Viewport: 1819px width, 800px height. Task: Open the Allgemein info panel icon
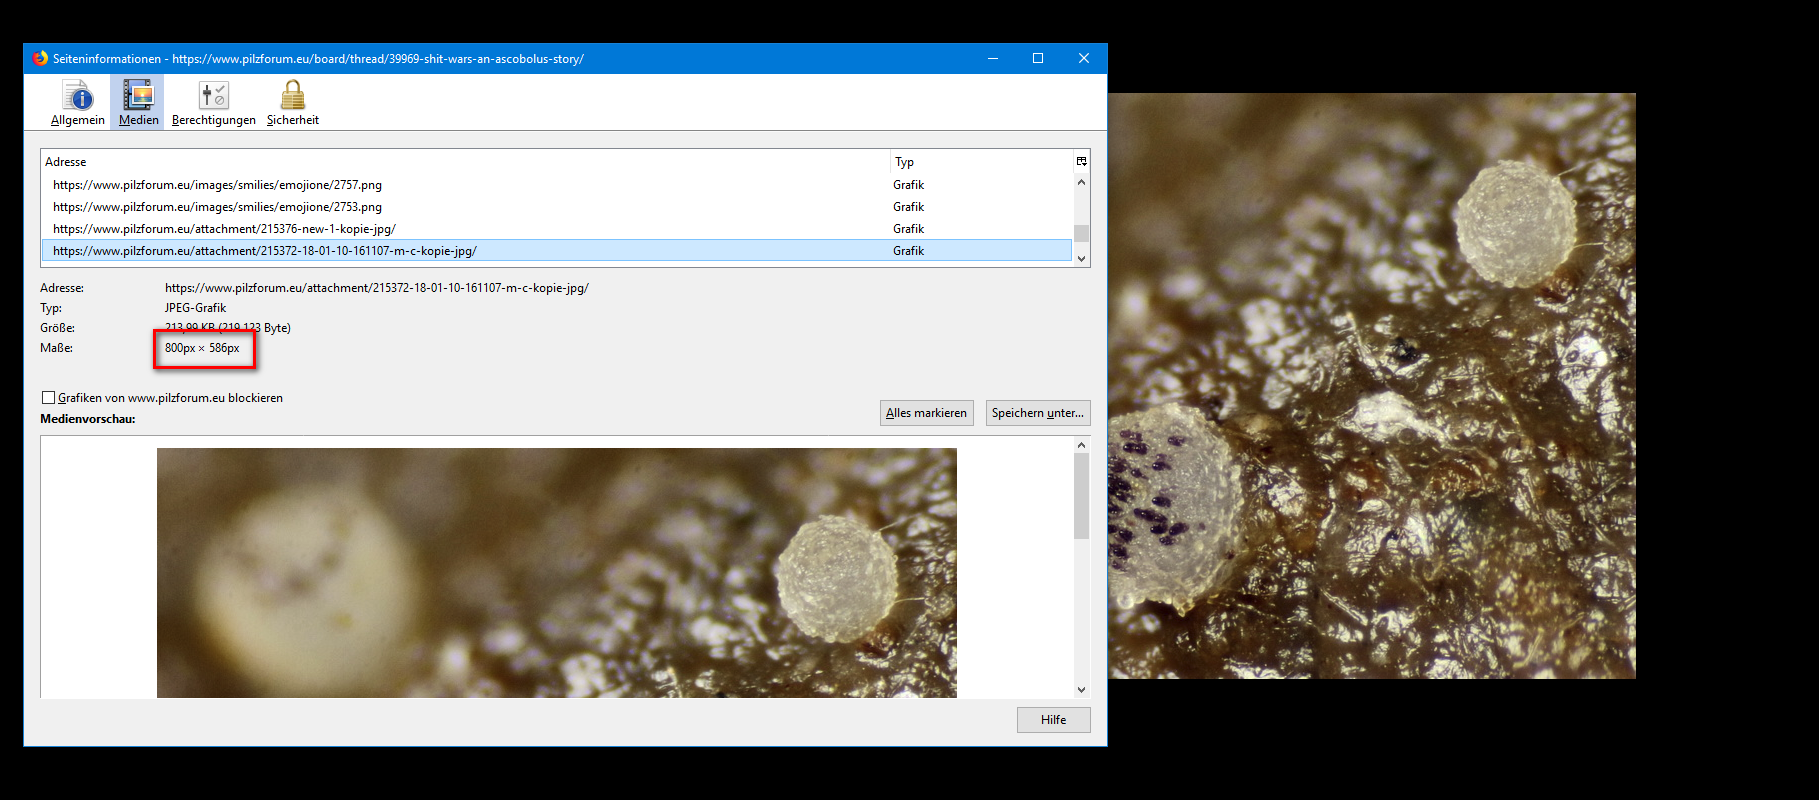(x=78, y=96)
